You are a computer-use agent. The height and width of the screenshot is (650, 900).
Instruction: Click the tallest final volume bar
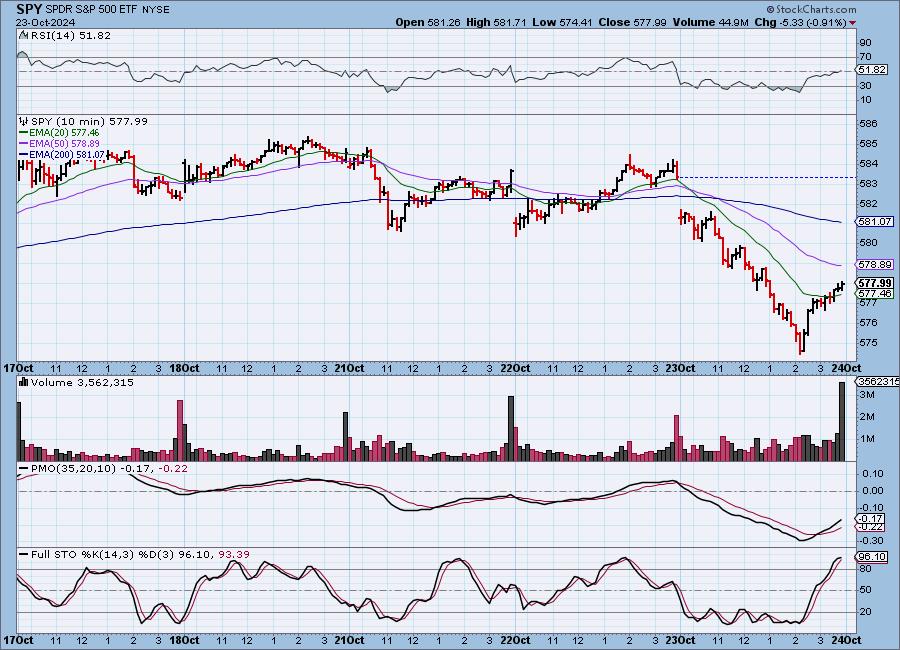842,421
